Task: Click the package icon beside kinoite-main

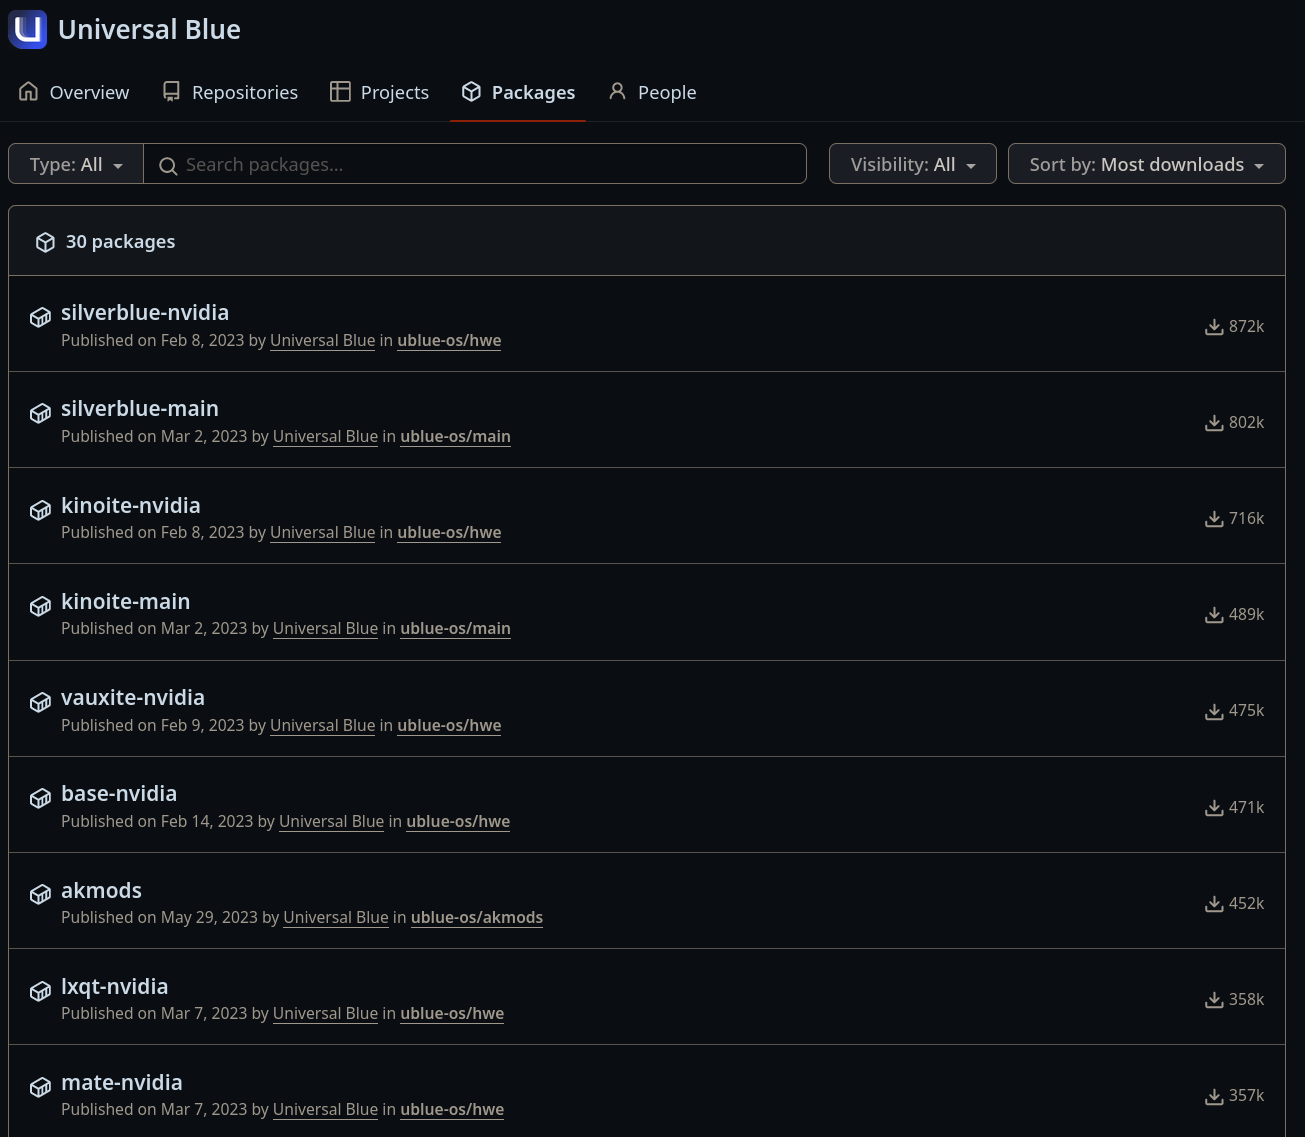Action: (x=40, y=607)
